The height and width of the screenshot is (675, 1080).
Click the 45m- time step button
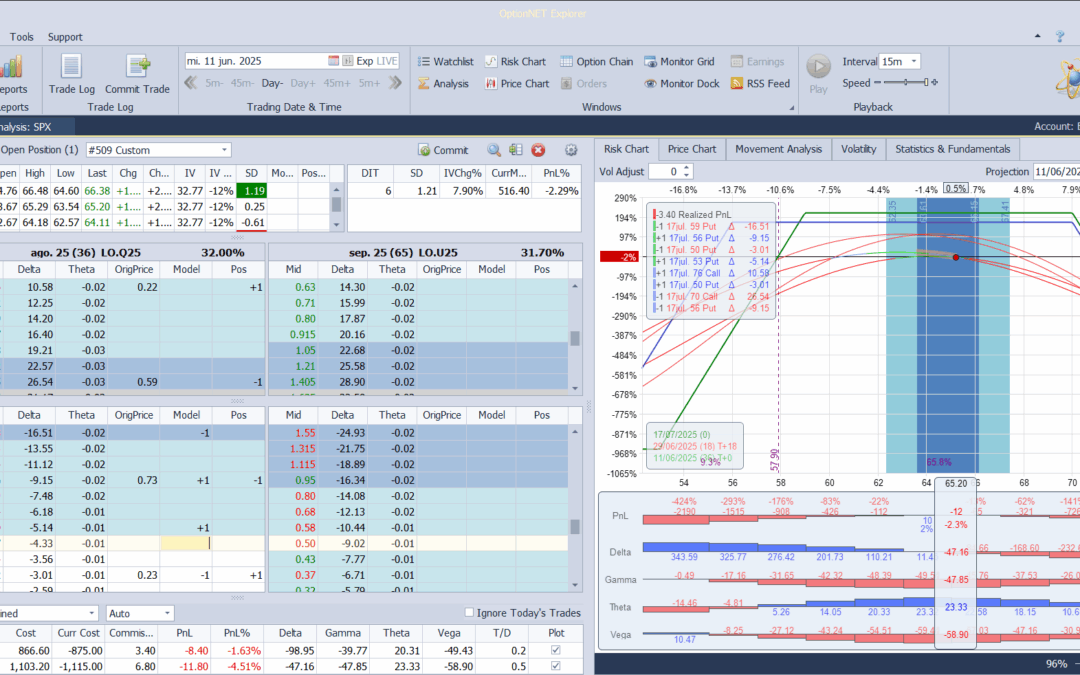(x=242, y=83)
